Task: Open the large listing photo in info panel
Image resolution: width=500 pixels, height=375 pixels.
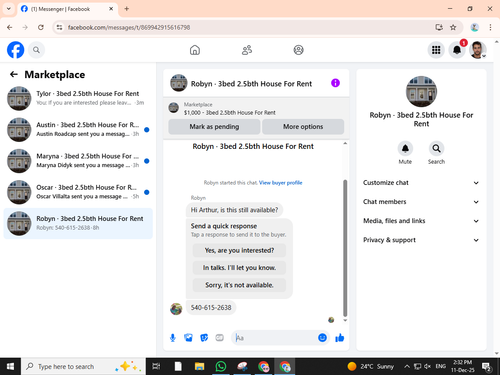Action: (421, 91)
